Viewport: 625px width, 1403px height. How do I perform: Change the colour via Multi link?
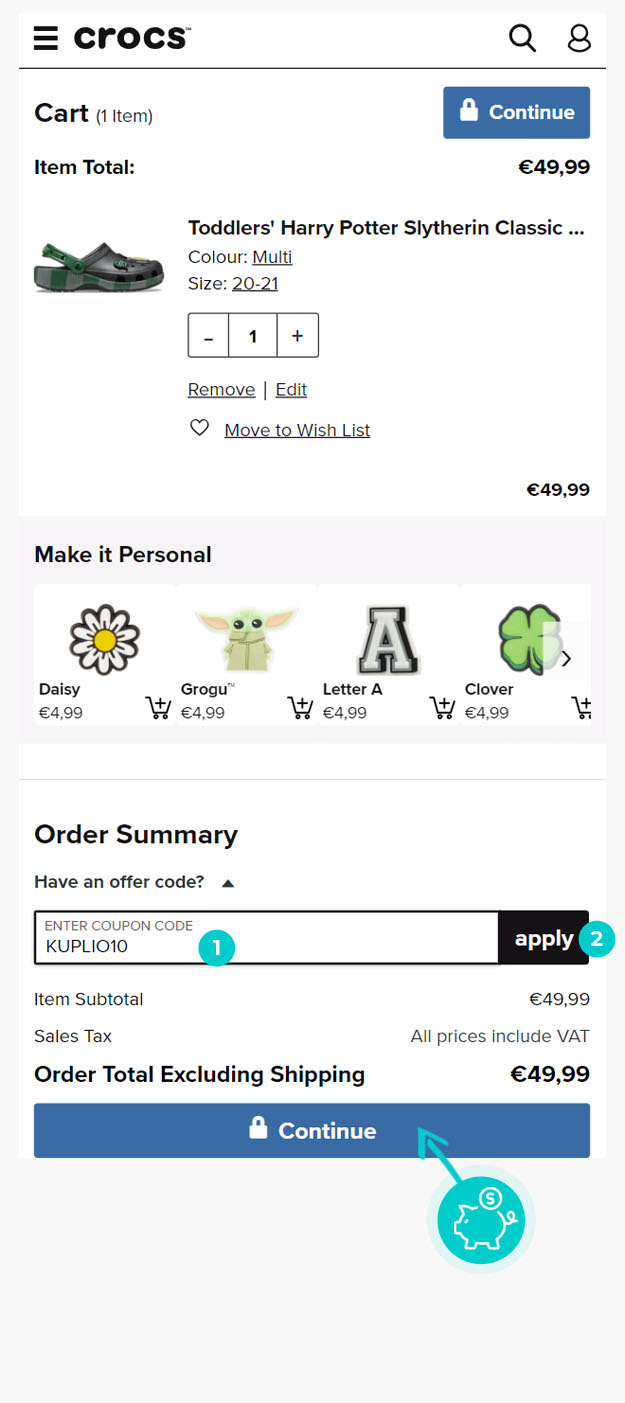[x=272, y=257]
